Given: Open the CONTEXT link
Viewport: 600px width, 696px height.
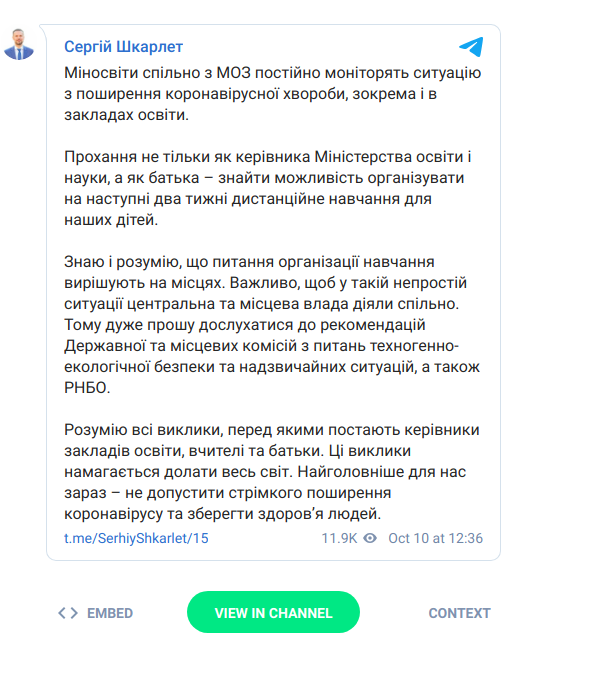Looking at the screenshot, I should [x=459, y=613].
